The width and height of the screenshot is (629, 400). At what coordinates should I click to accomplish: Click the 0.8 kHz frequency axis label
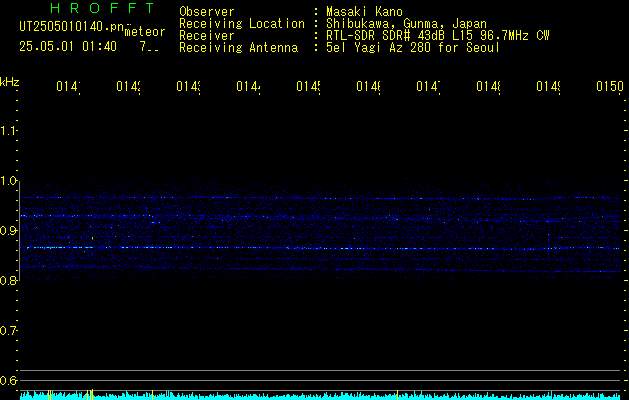[9, 281]
